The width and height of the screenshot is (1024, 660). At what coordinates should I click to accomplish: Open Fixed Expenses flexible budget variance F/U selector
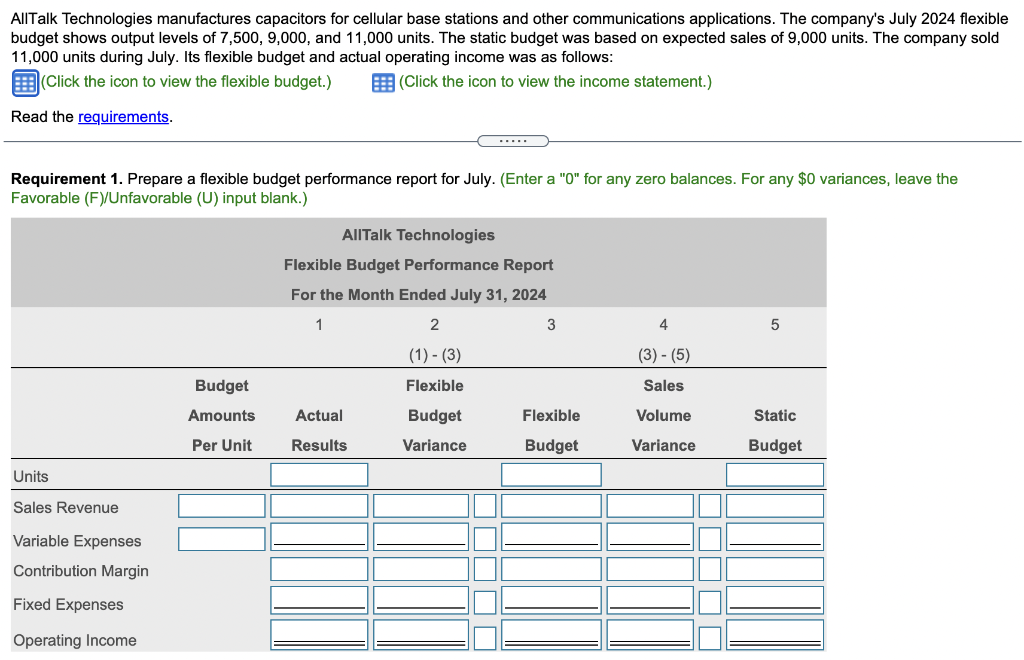coord(485,601)
